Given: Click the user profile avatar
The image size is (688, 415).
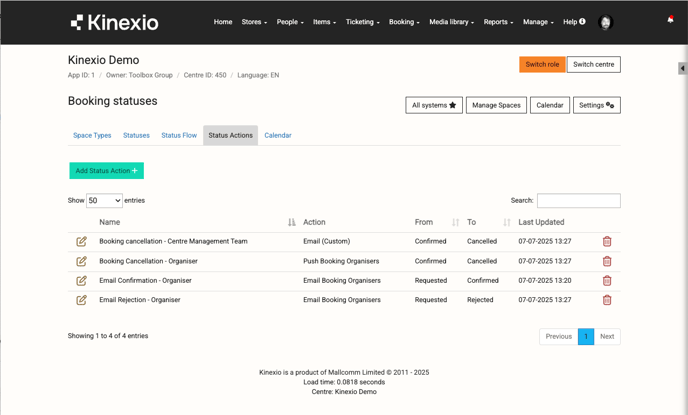Looking at the screenshot, I should click(x=605, y=22).
